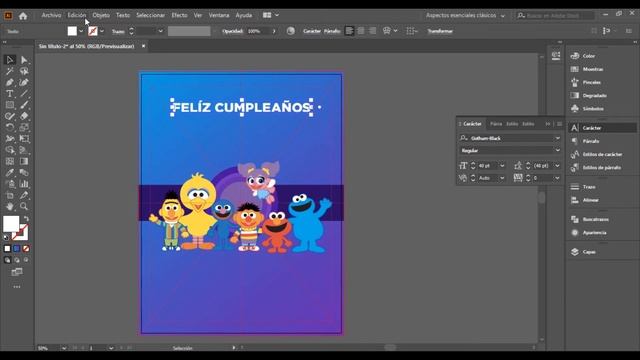Enable Draw Normal mode
The image size is (640, 360).
pos(7,260)
